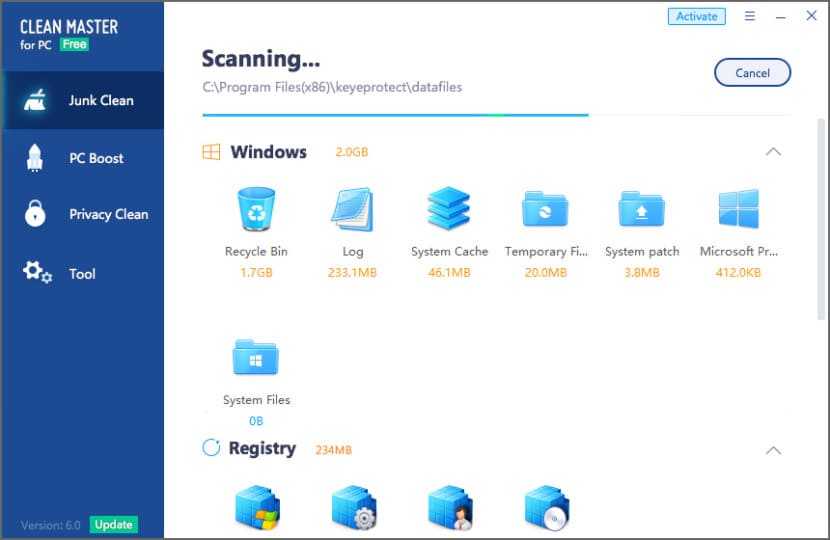Click the 412.0KB size value
Screen dimensions: 830x540
coord(738,273)
